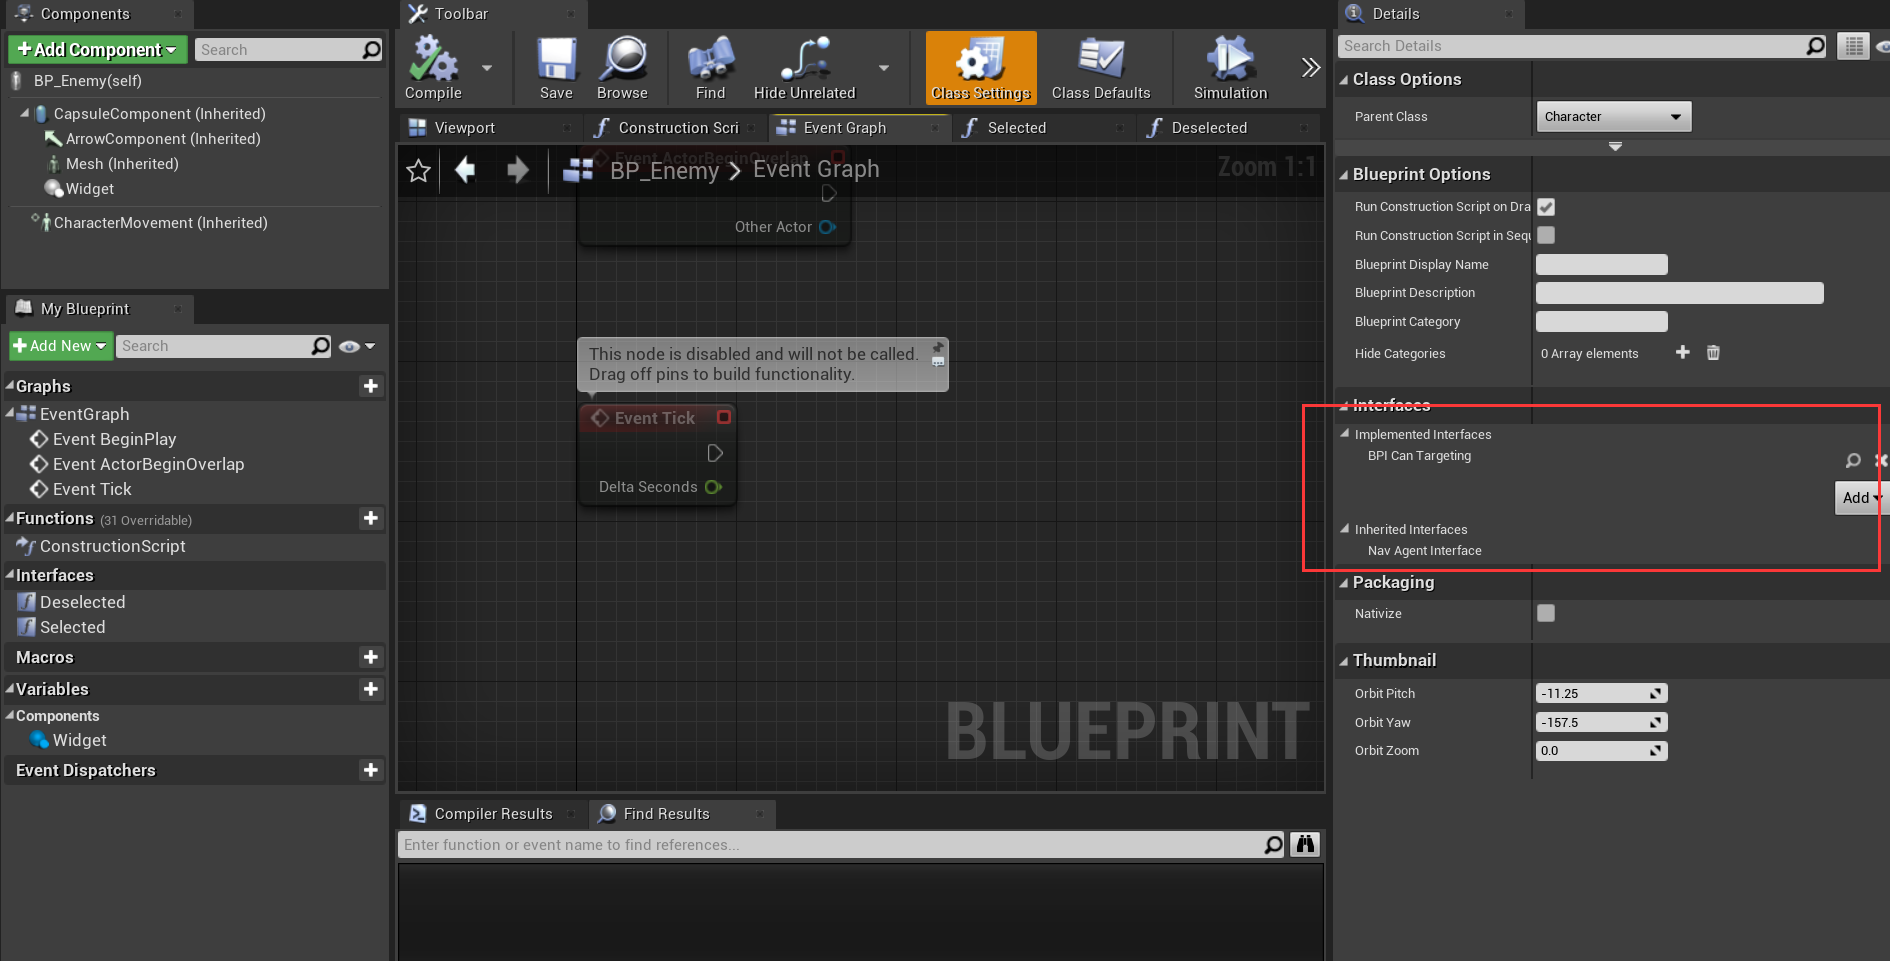
Task: Open Parent Class dropdown
Action: click(x=1613, y=117)
